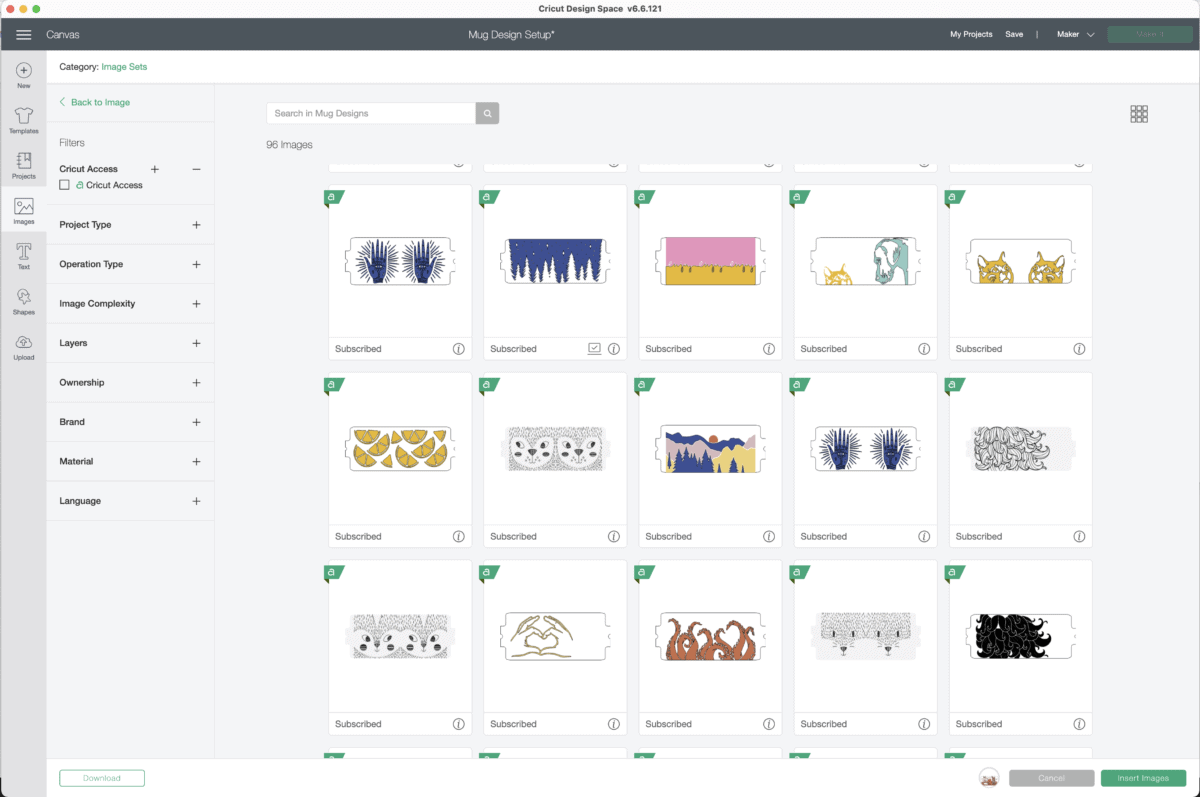1200x797 pixels.
Task: Expand the Image Complexity filter
Action: tap(196, 304)
